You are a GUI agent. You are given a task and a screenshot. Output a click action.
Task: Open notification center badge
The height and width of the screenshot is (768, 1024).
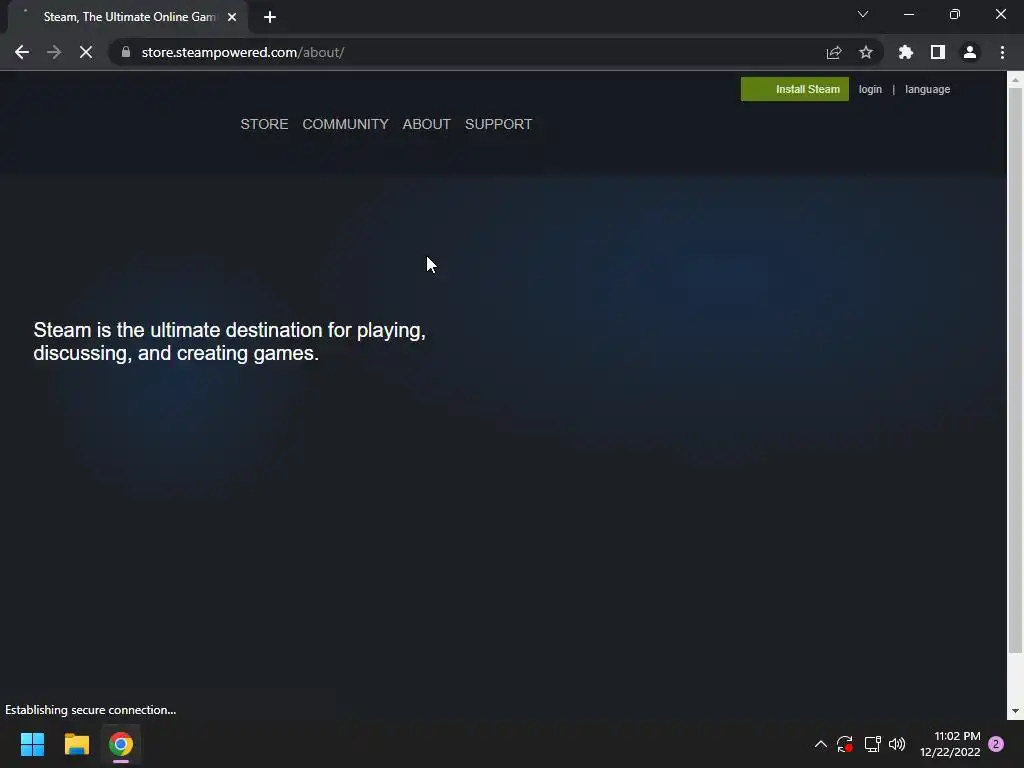tap(996, 744)
